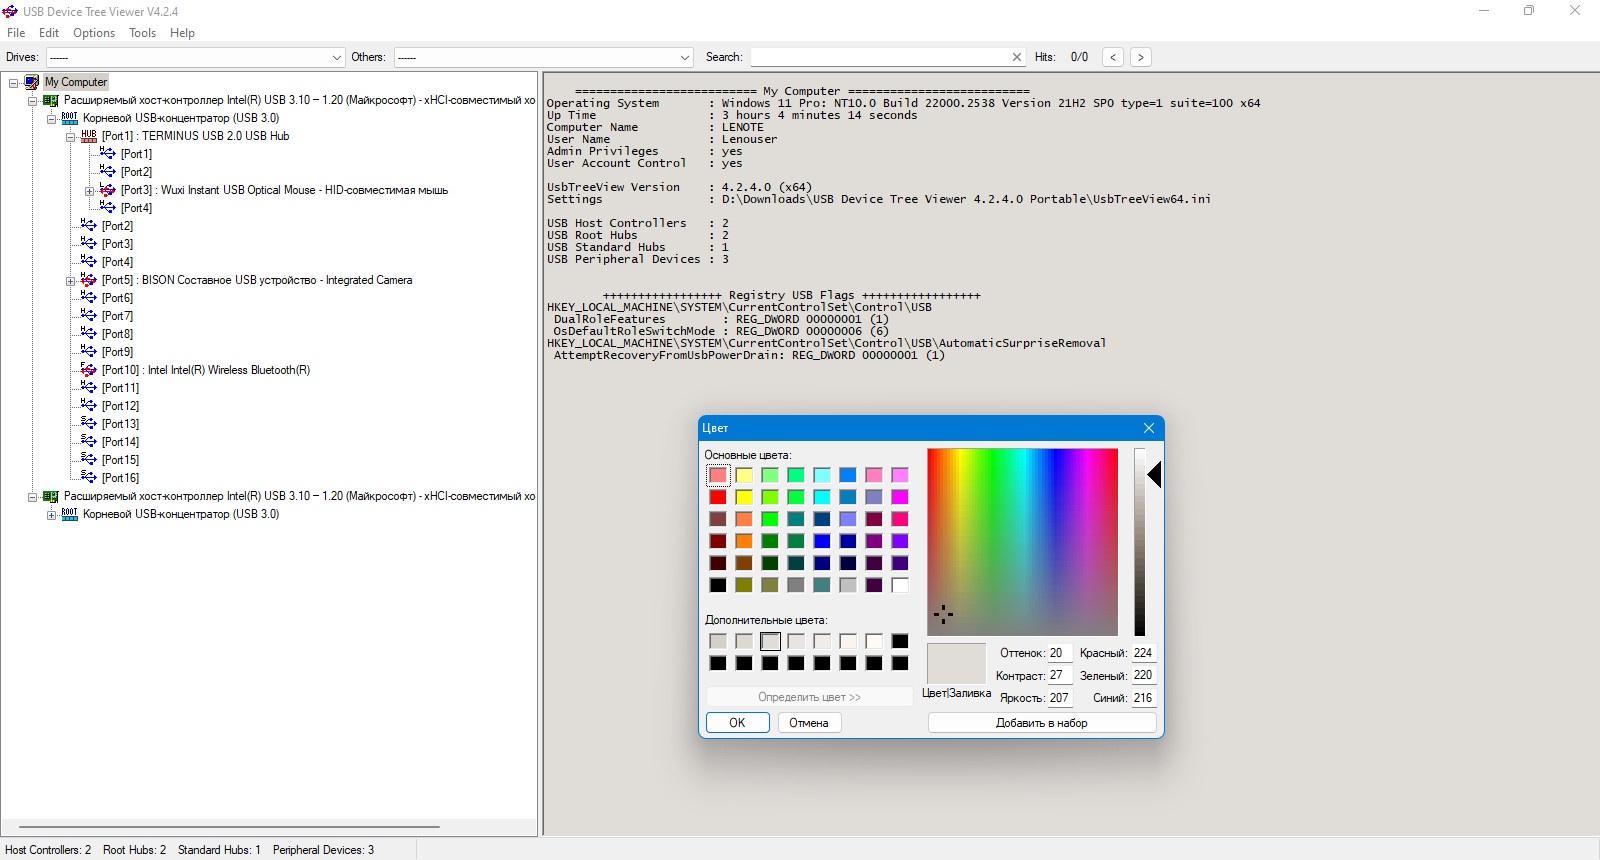Screen dimensions: 1600x860
Task: Click the USB icon for Port13
Action: 89,424
